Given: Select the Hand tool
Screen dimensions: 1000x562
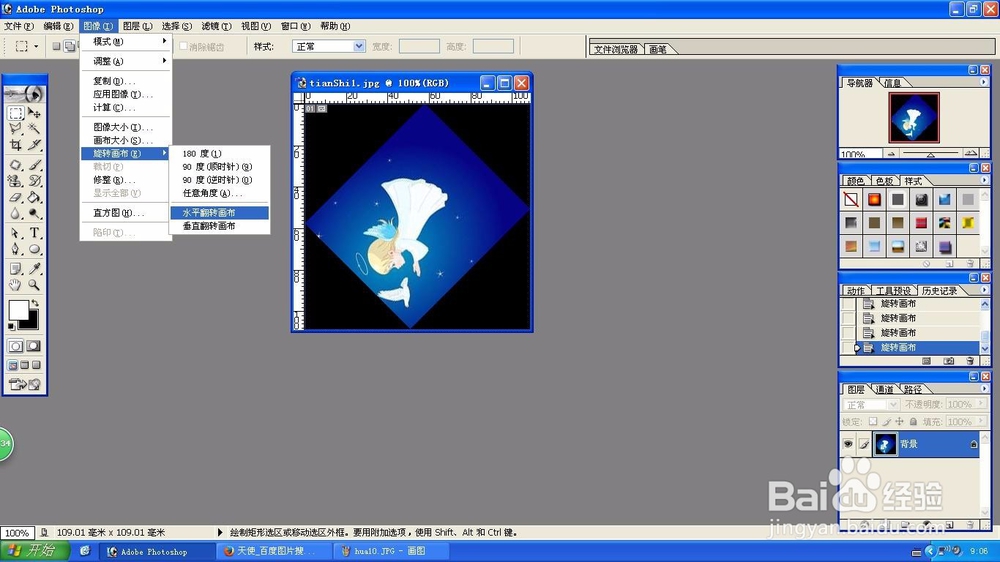Looking at the screenshot, I should click(x=16, y=285).
